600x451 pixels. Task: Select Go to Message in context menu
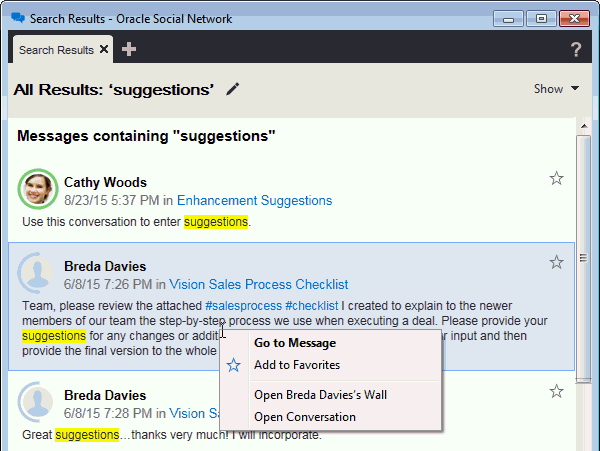(x=294, y=343)
